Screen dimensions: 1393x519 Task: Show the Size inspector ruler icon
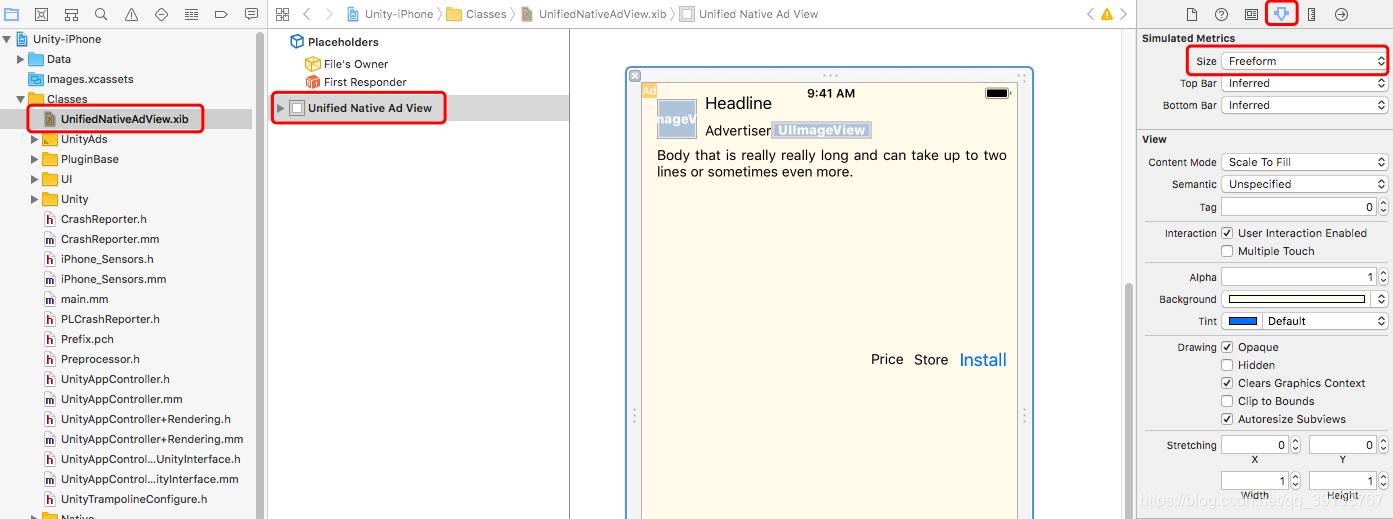tap(1311, 14)
